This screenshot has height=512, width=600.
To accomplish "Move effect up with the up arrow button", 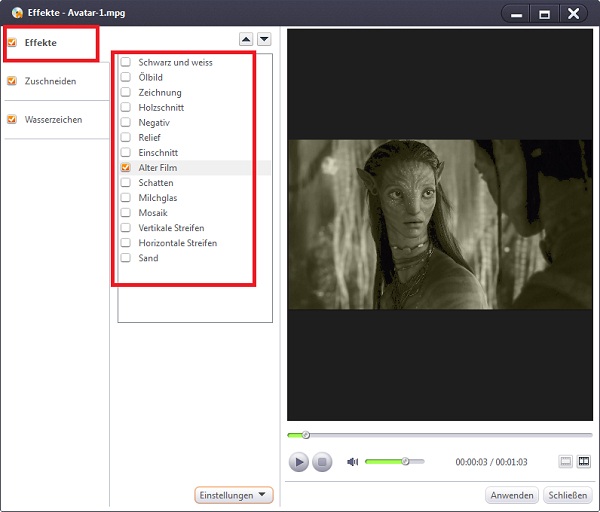I will 246,39.
